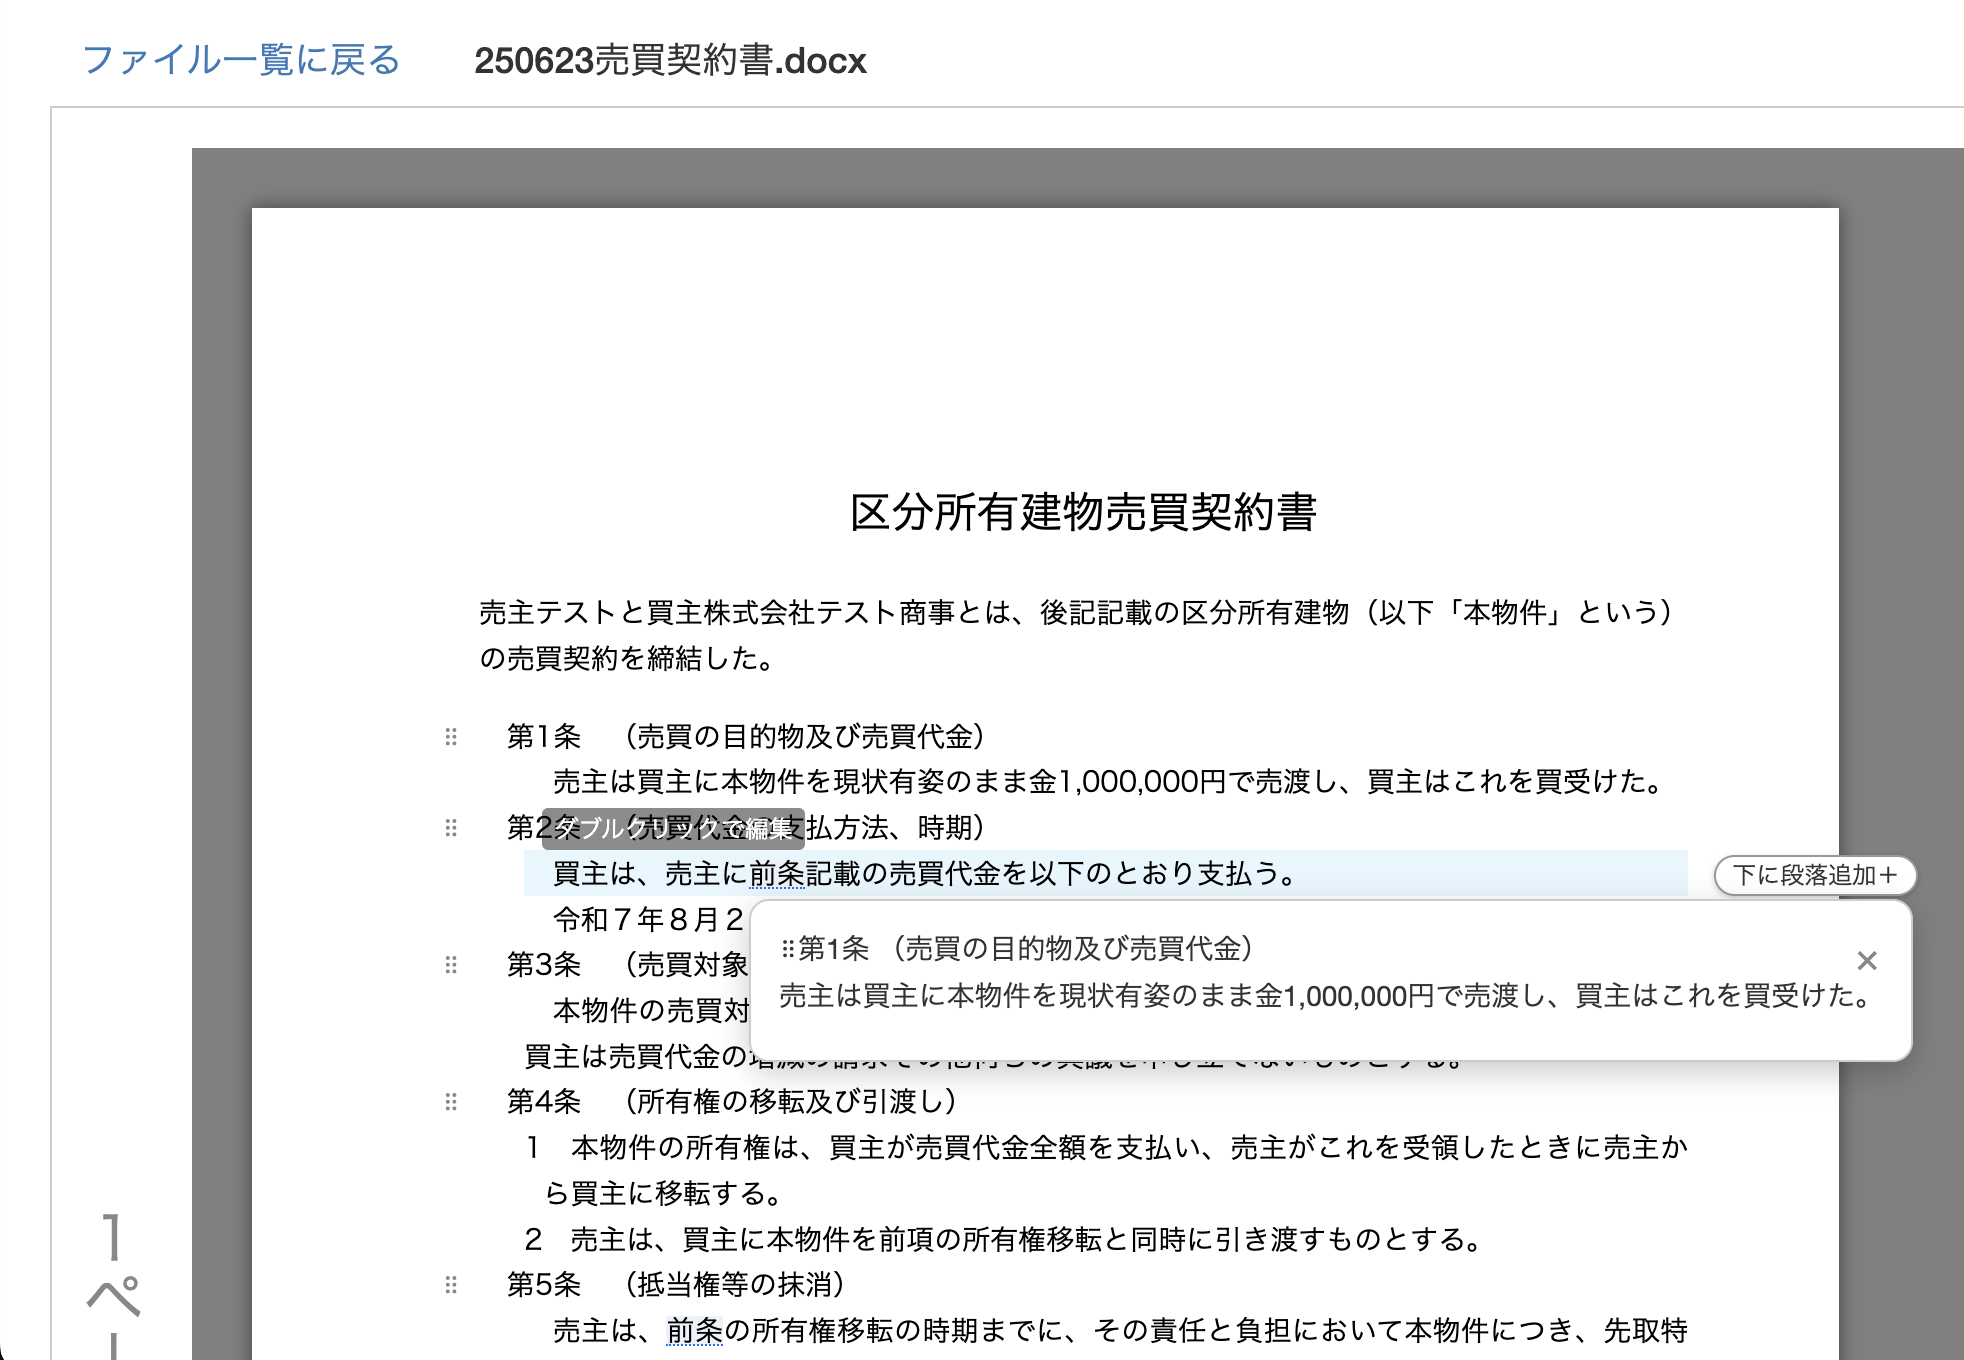This screenshot has width=1964, height=1360.
Task: Click 前条 reference link in 第2条 paragraph
Action: click(776, 874)
